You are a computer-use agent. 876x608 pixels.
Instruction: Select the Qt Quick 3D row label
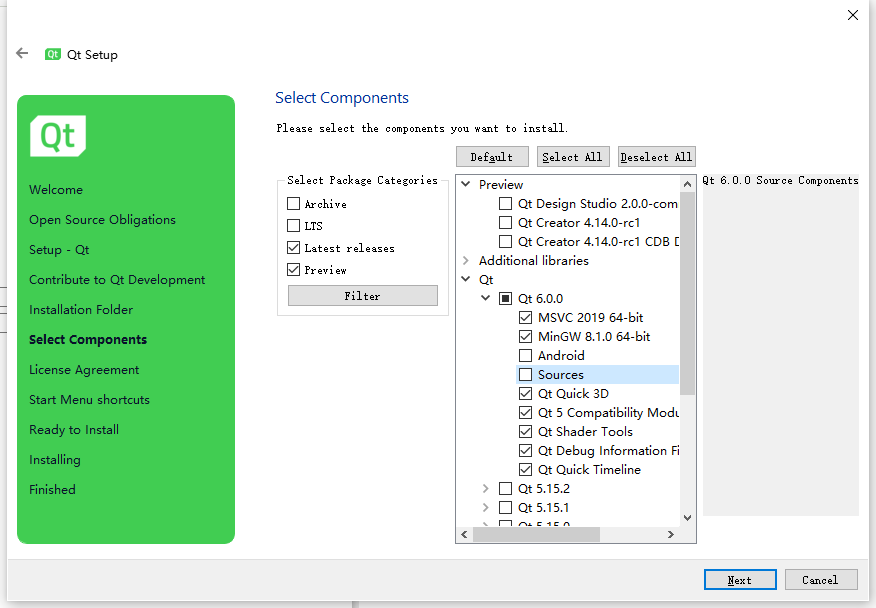573,393
